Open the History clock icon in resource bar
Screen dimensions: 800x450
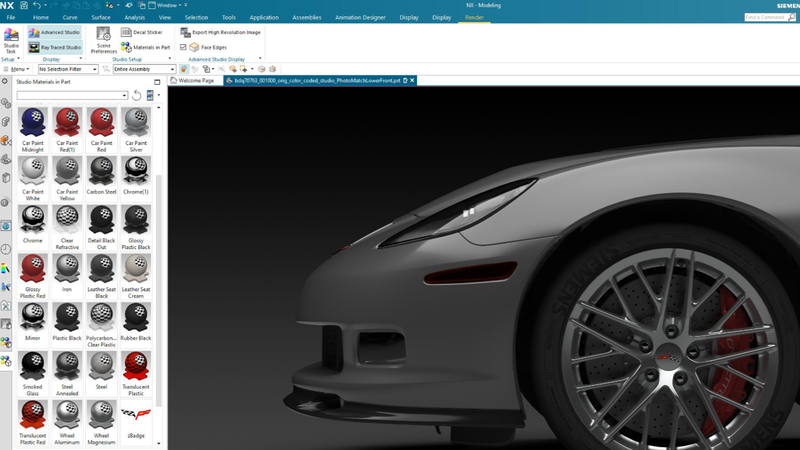(x=6, y=249)
